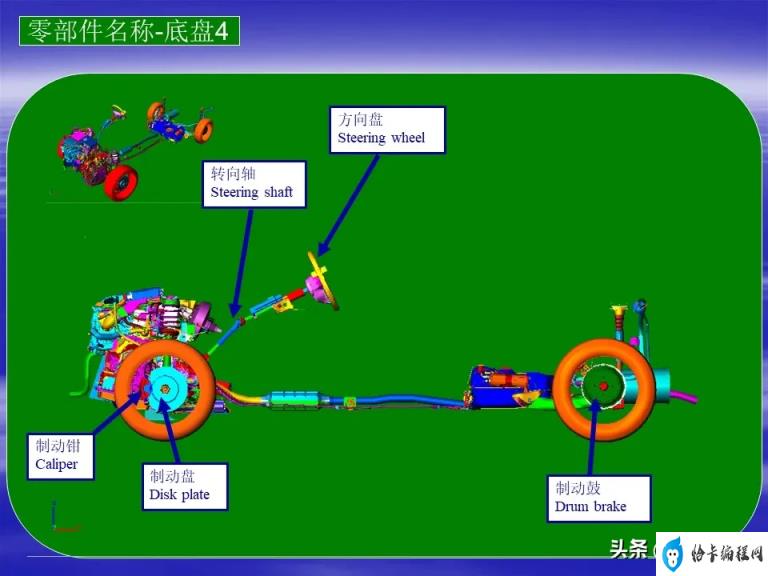Select the 'Steering wheel' label box
This screenshot has height=576, width=768.
pyautogui.click(x=387, y=130)
